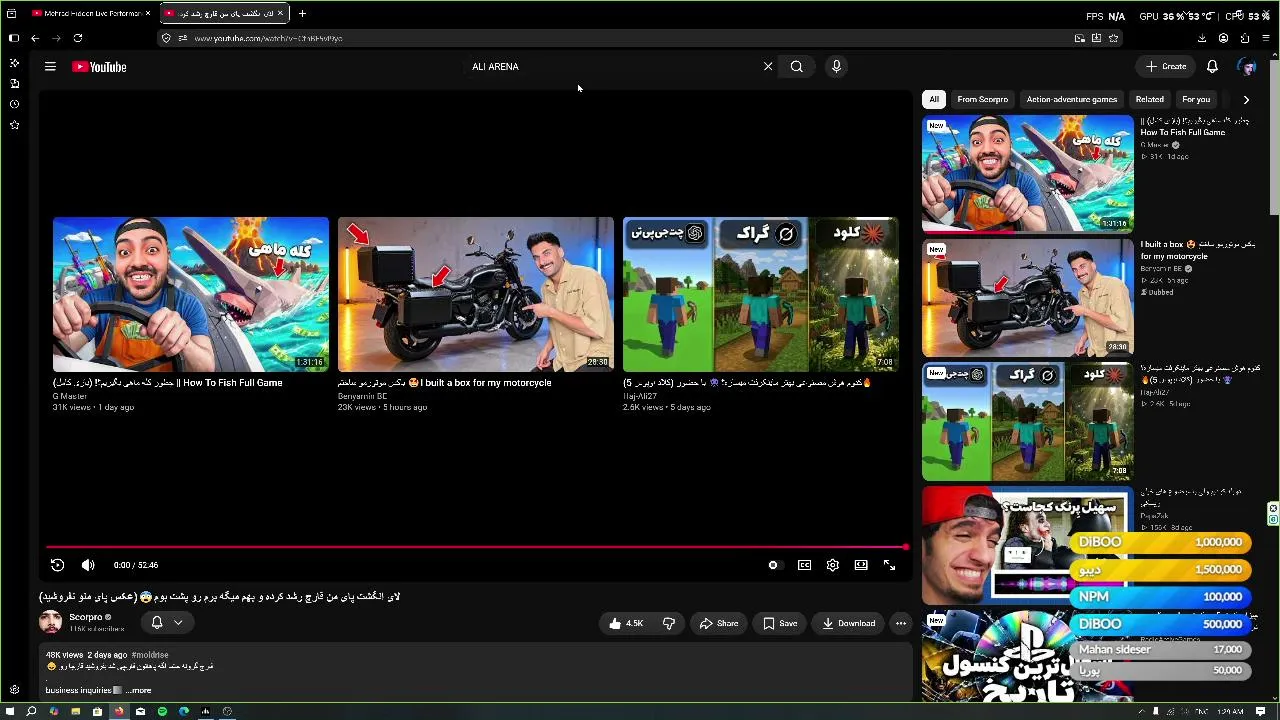The height and width of the screenshot is (720, 1280).
Task: Mute the video volume
Action: tap(88, 565)
